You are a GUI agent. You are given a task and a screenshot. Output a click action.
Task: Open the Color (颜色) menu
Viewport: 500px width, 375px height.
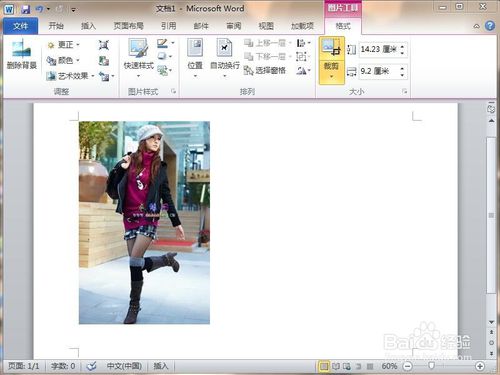[x=63, y=60]
